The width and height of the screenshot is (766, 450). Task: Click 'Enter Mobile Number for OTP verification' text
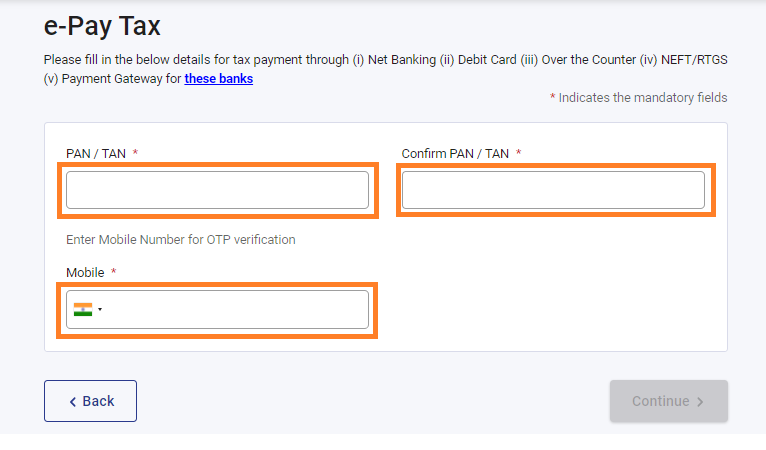coord(181,239)
